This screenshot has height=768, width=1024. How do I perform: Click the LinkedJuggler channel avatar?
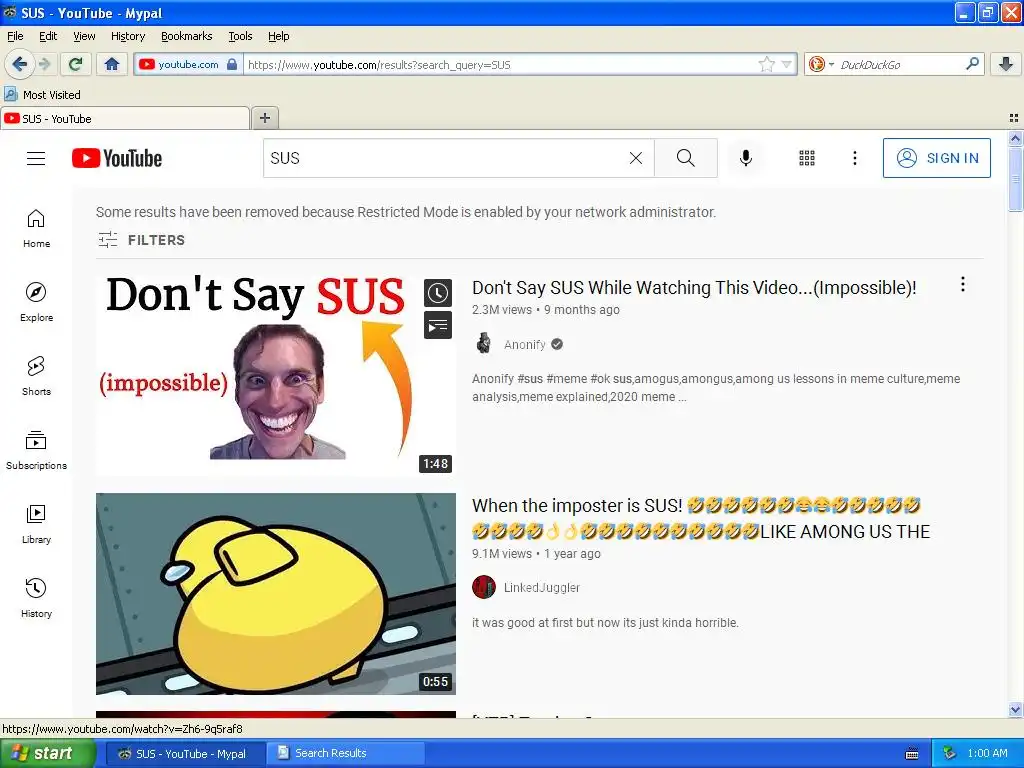click(x=484, y=587)
